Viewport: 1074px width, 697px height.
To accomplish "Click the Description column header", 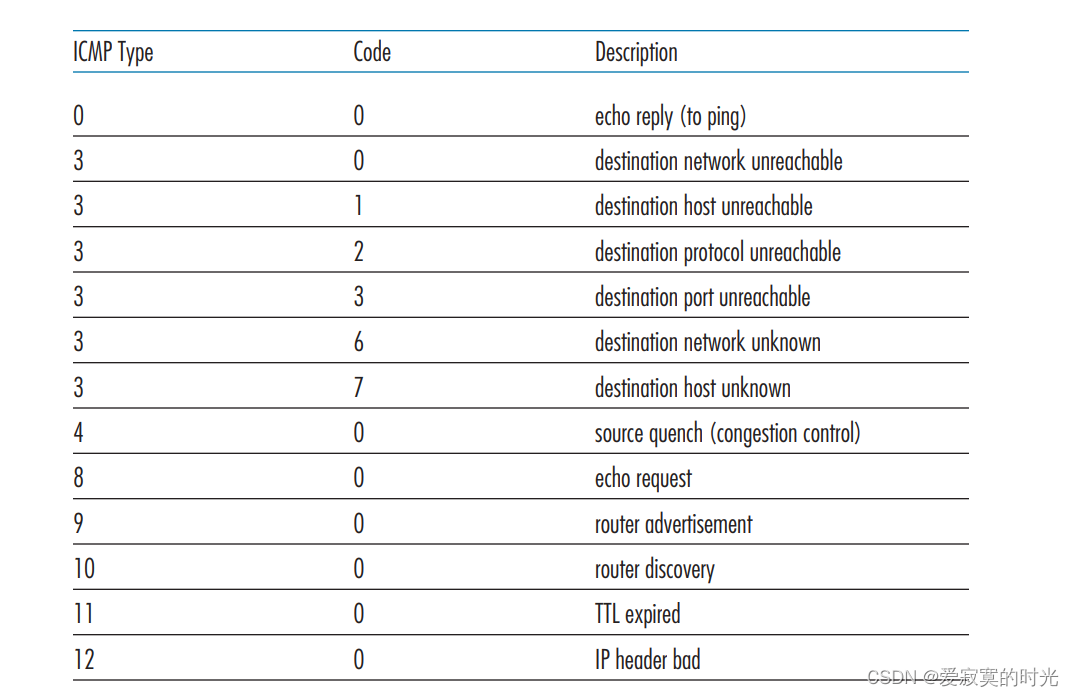I will coord(636,52).
